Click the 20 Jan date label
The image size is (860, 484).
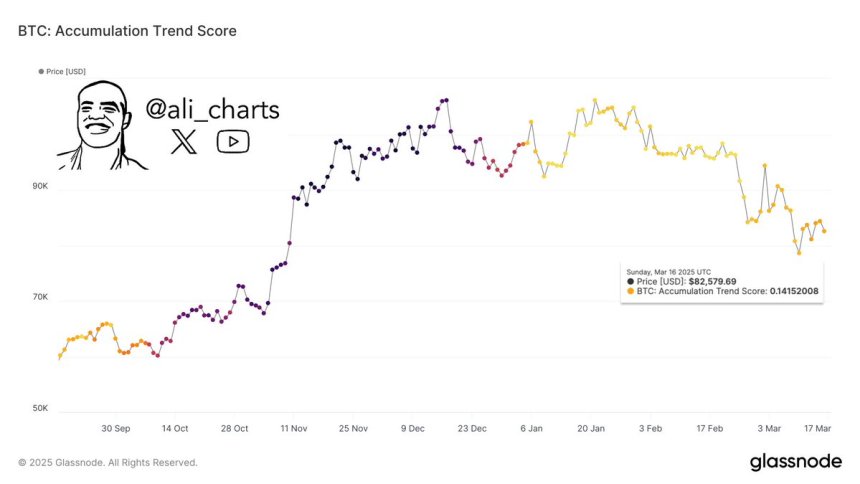pos(591,428)
